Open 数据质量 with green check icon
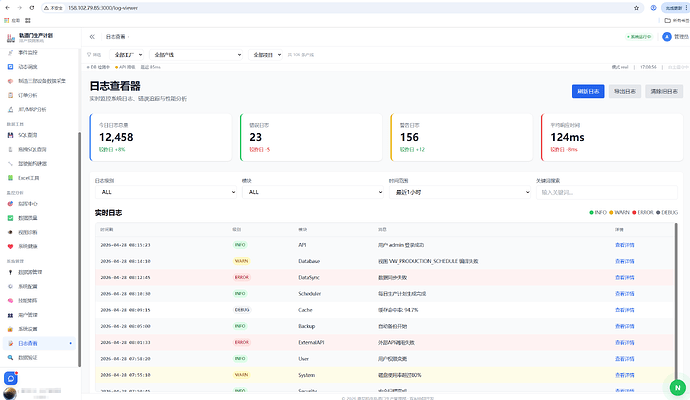 tap(28, 218)
